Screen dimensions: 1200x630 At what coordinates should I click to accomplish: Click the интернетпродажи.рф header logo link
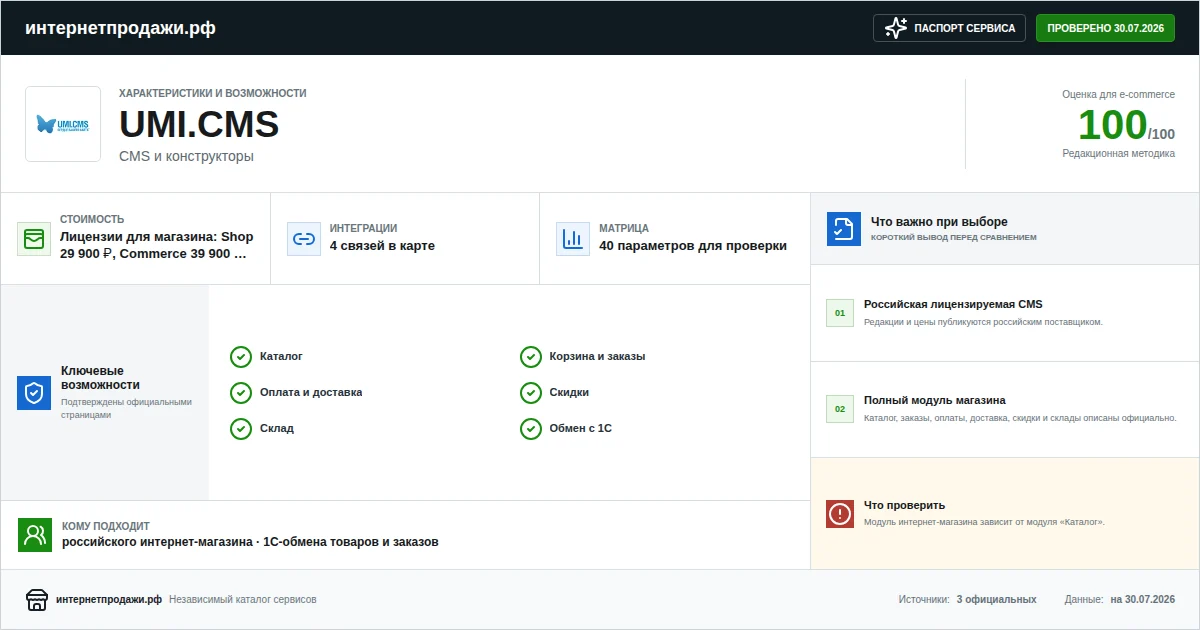120,28
